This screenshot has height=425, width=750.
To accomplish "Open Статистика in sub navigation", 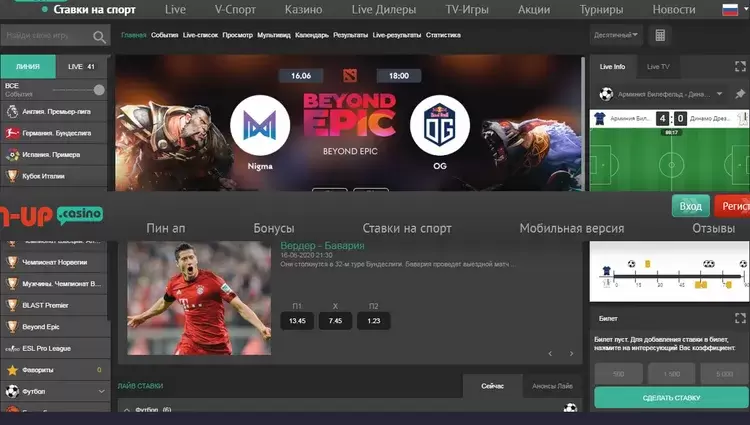I will pos(443,35).
